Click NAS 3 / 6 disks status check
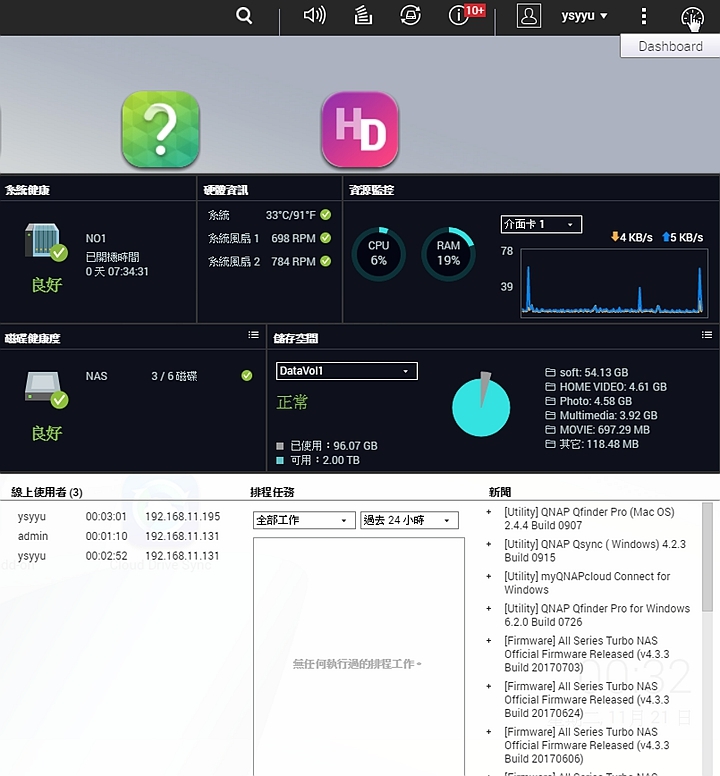720x776 pixels. (246, 376)
